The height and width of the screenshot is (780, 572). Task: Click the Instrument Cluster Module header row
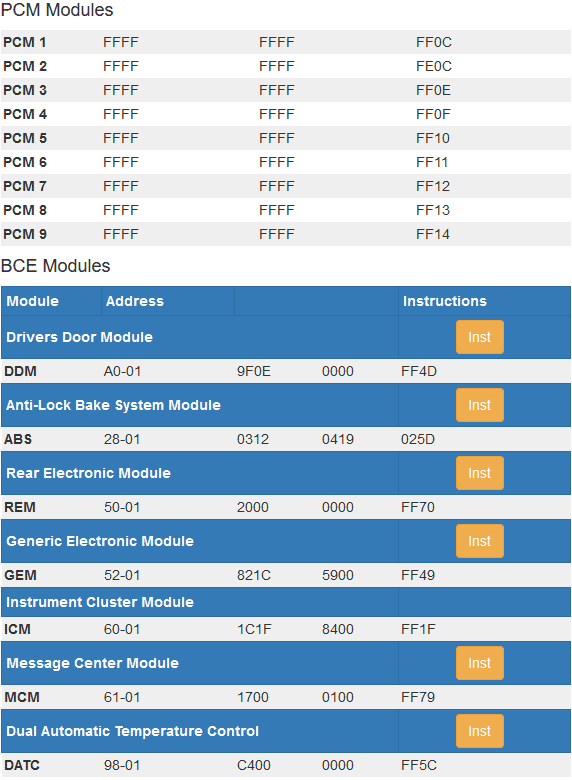click(286, 602)
